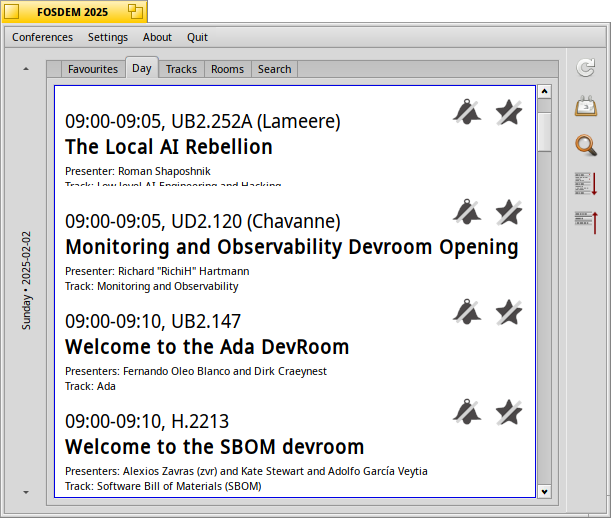Open the Settings menu
The height and width of the screenshot is (518, 611).
pos(108,37)
